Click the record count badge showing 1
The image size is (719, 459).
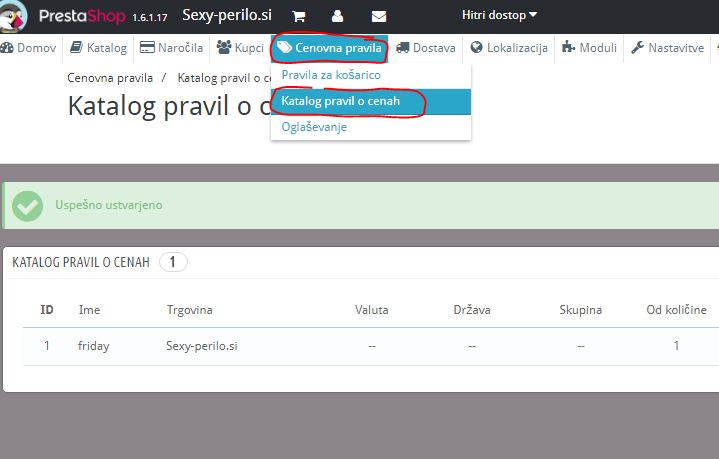(x=173, y=262)
